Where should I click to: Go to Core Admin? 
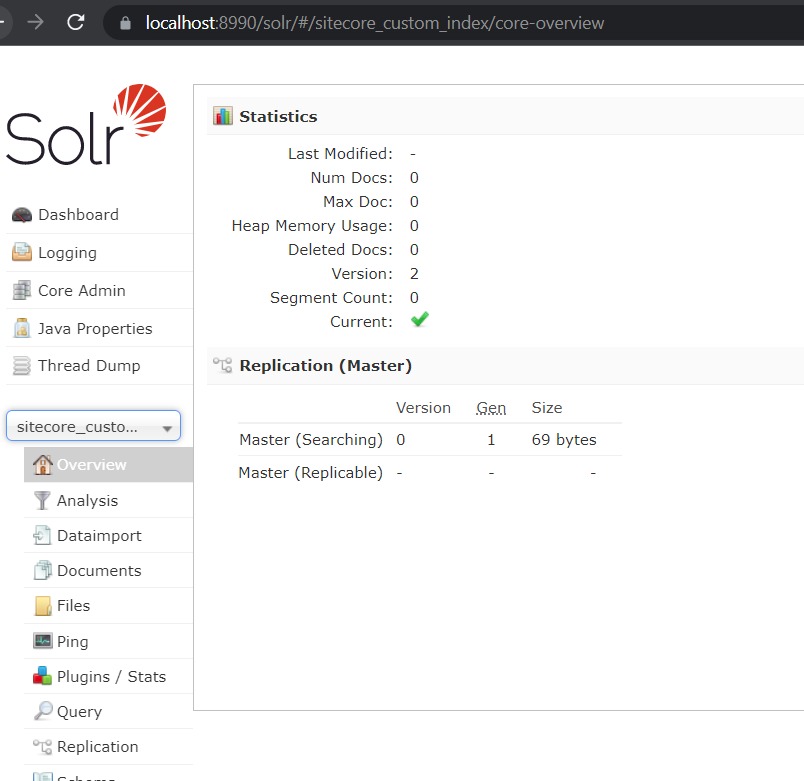click(x=82, y=291)
